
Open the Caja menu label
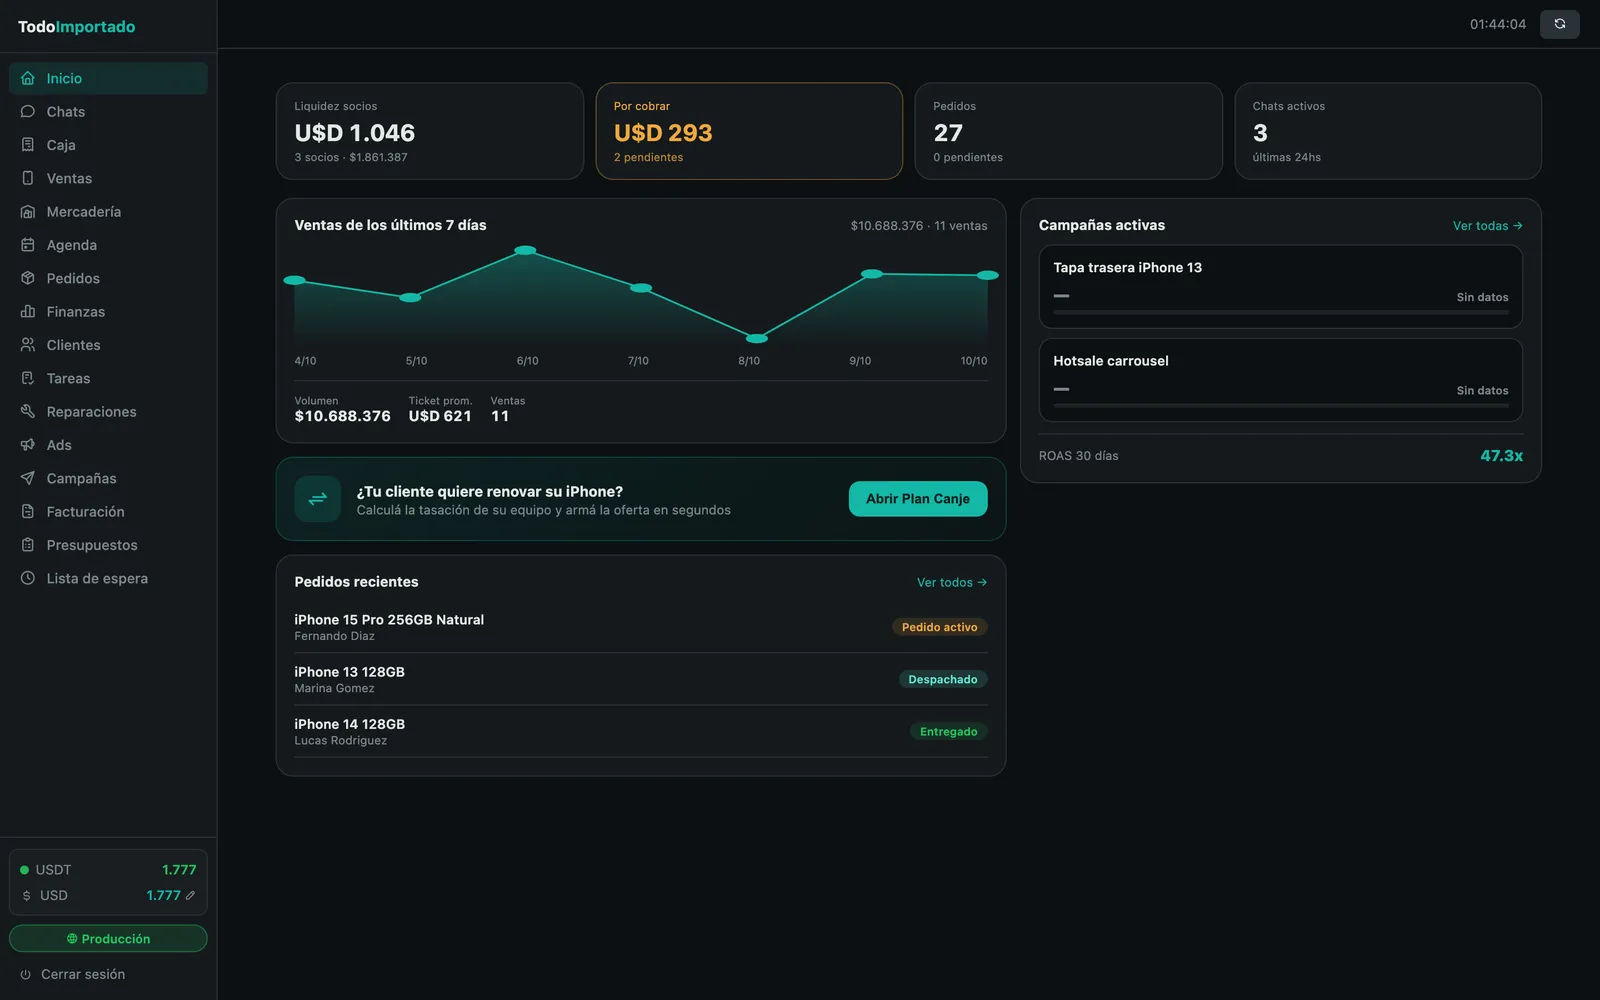(x=61, y=145)
